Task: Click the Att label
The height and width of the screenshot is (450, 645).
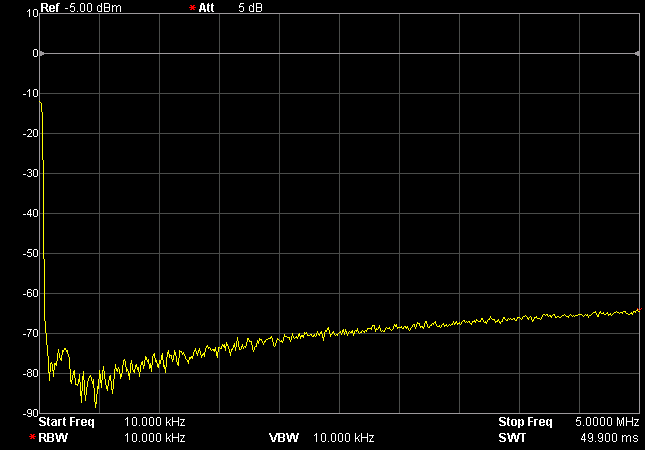Action: pyautogui.click(x=206, y=7)
